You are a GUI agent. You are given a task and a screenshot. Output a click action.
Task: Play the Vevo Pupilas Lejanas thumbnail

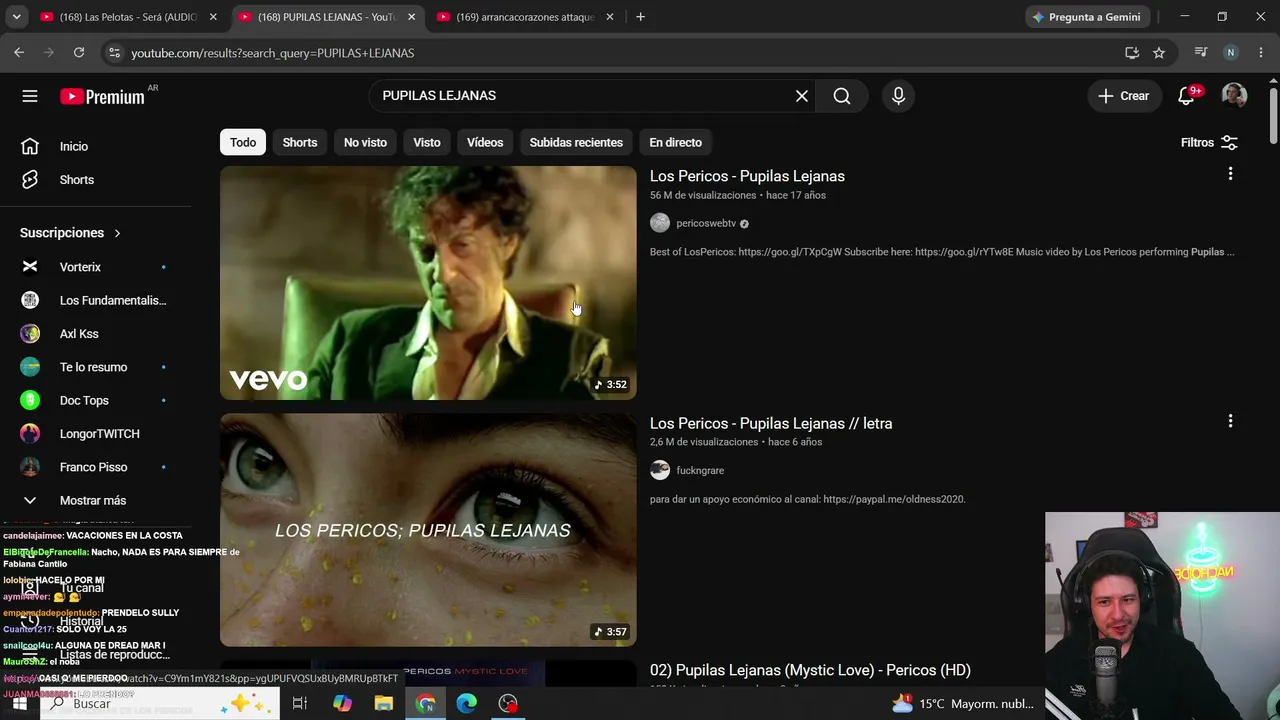click(x=428, y=283)
